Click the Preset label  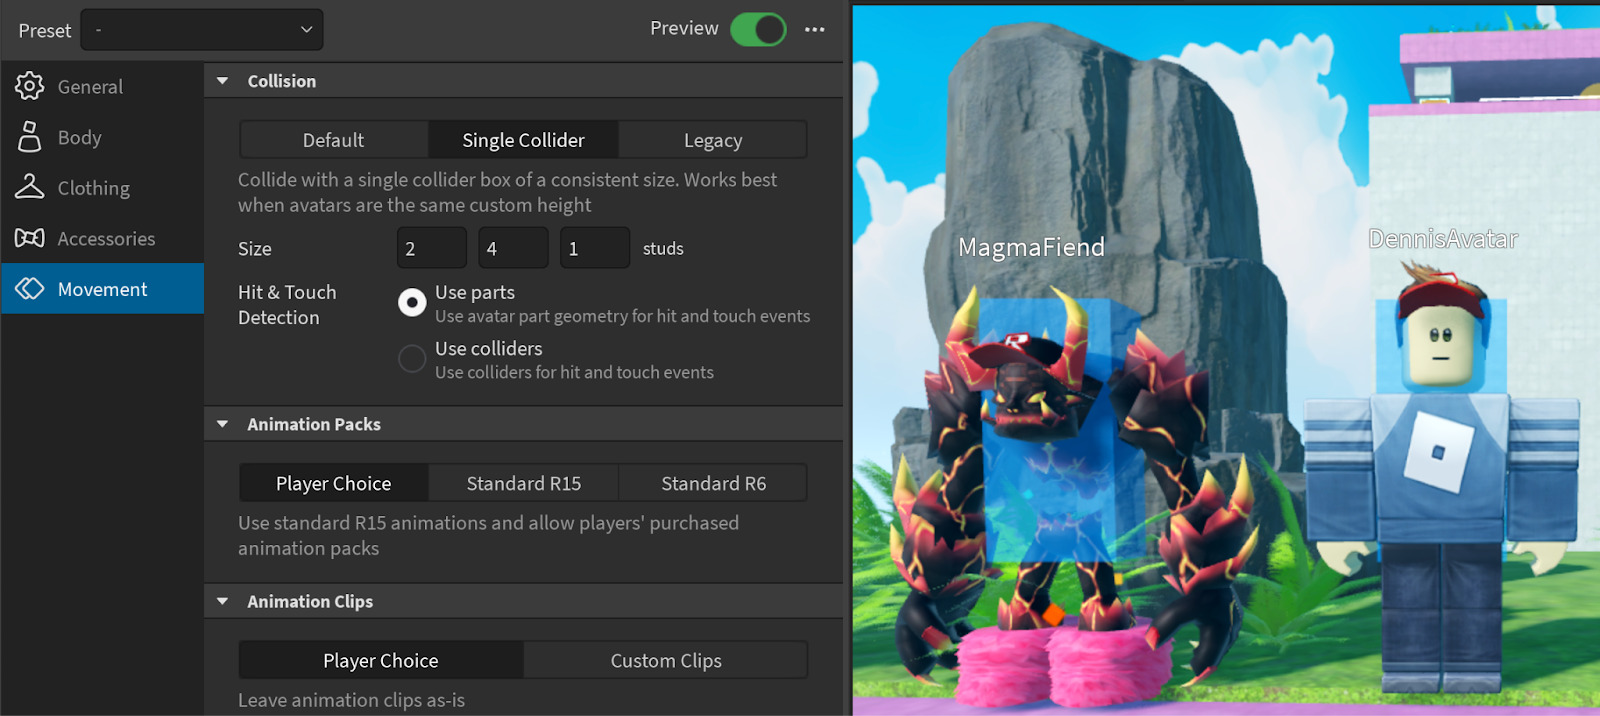45,31
